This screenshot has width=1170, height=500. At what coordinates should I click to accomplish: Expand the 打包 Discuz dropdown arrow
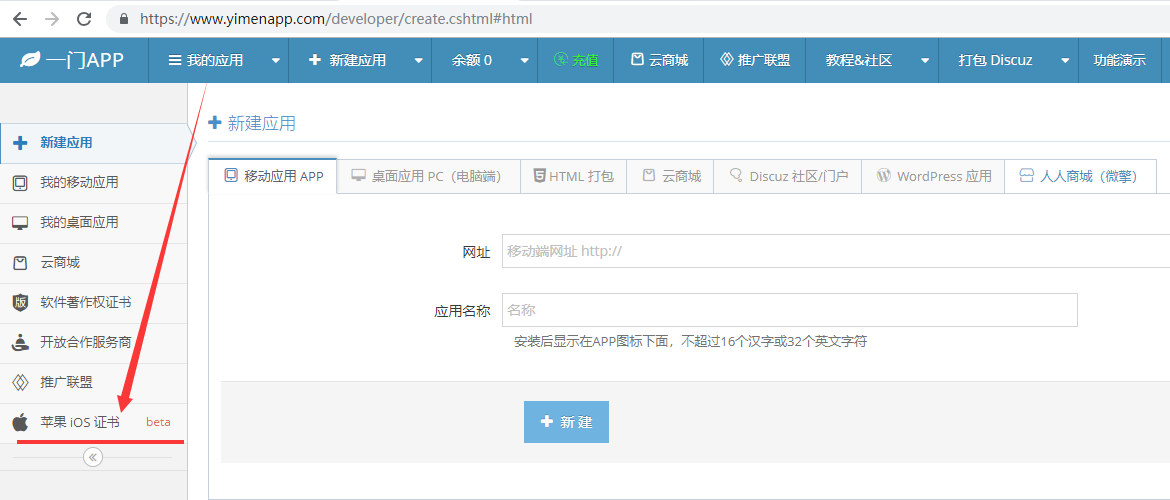pyautogui.click(x=1065, y=60)
